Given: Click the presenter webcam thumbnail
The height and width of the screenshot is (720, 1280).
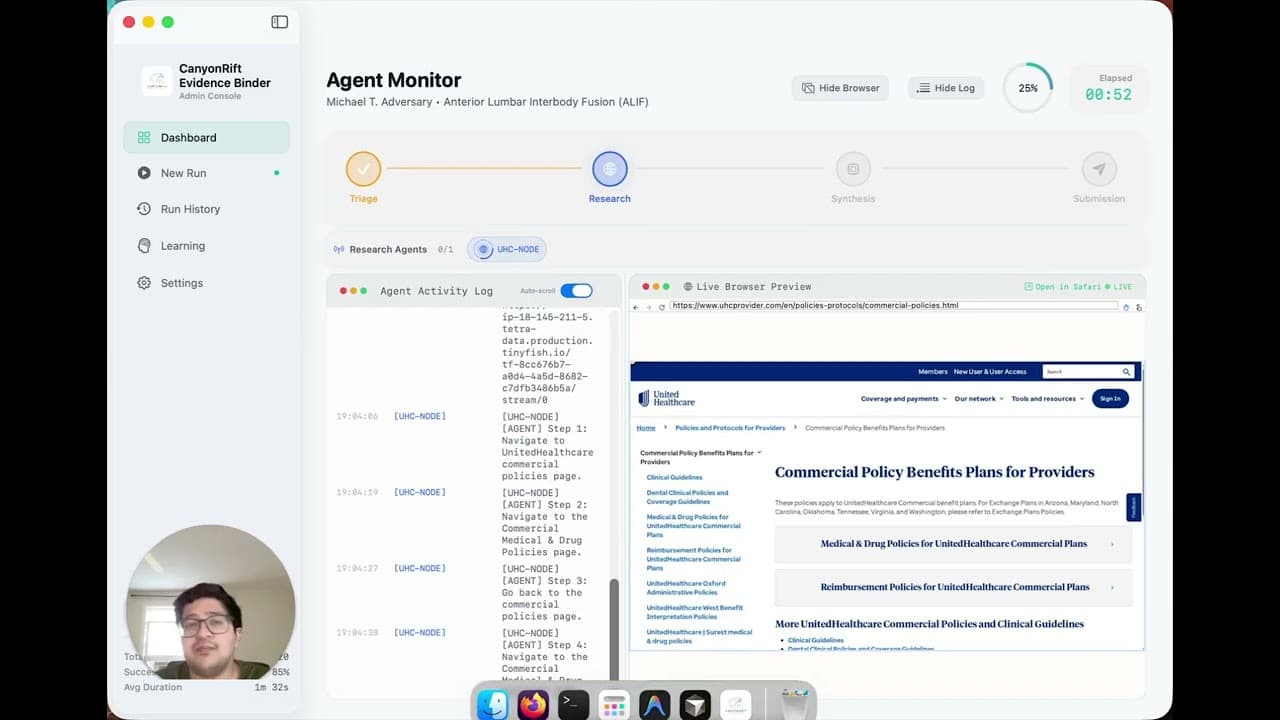Looking at the screenshot, I should coord(210,602).
